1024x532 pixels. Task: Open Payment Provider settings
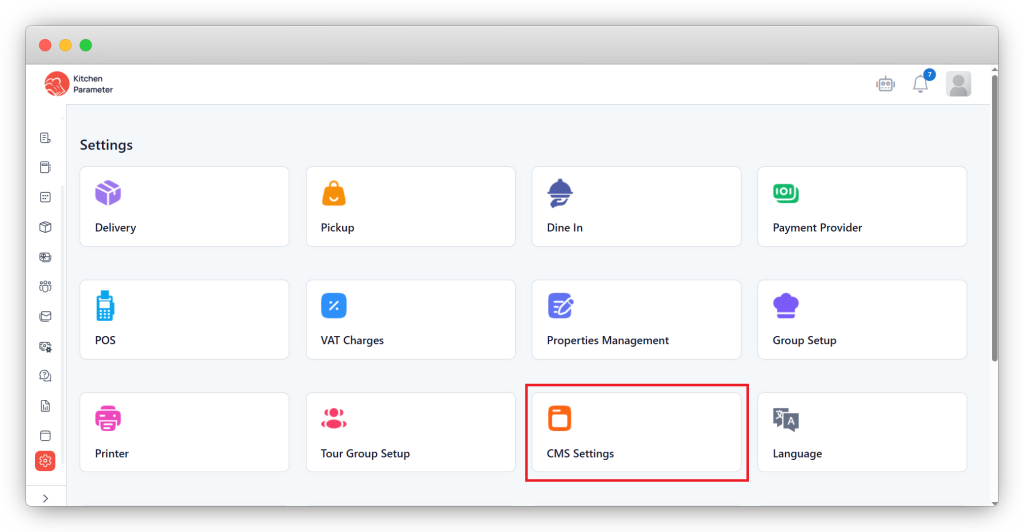861,207
